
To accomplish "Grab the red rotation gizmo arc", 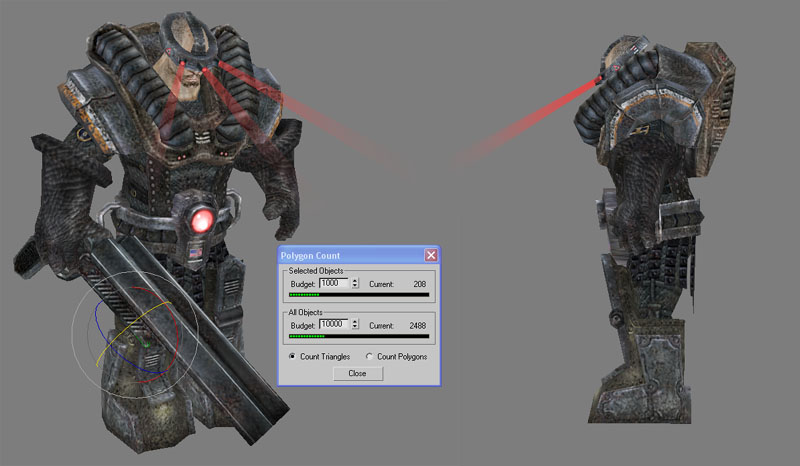I will (176, 334).
